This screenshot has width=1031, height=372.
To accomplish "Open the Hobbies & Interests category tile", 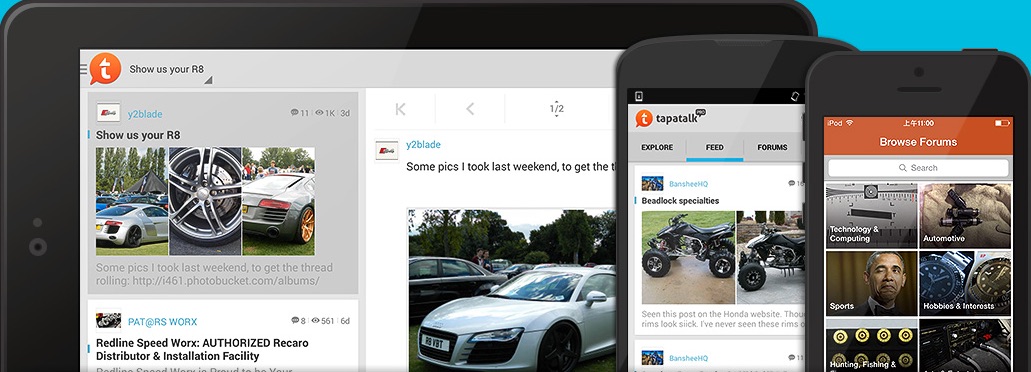I will (x=965, y=283).
